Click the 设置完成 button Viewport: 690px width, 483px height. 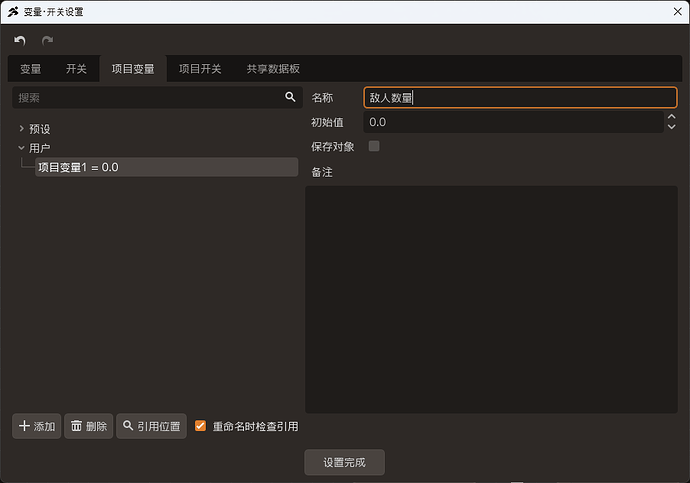click(x=345, y=462)
